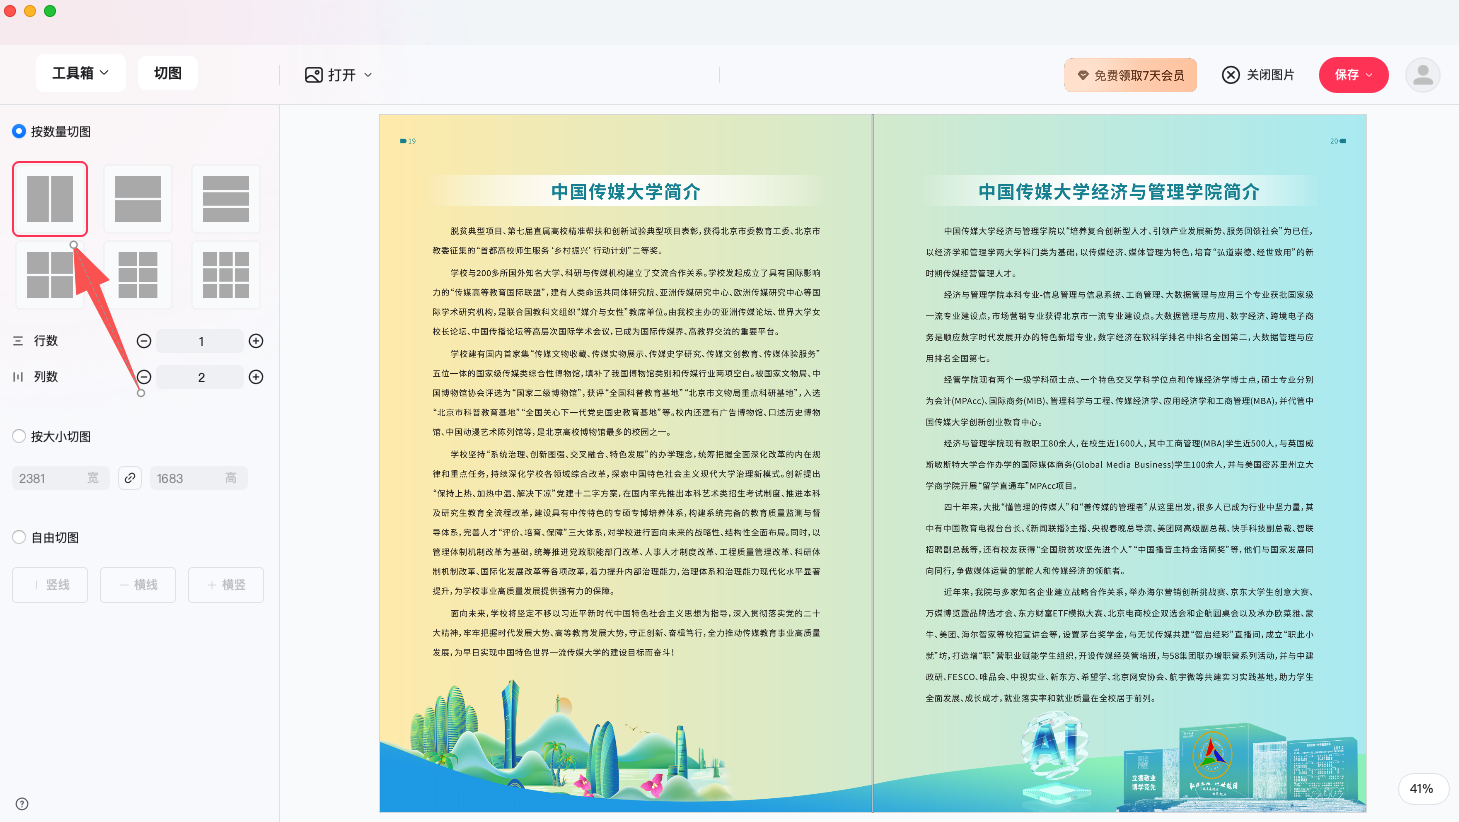Viewport: 1459px width, 822px height.
Task: Select the 按大小切图 radio option
Action: 19,436
